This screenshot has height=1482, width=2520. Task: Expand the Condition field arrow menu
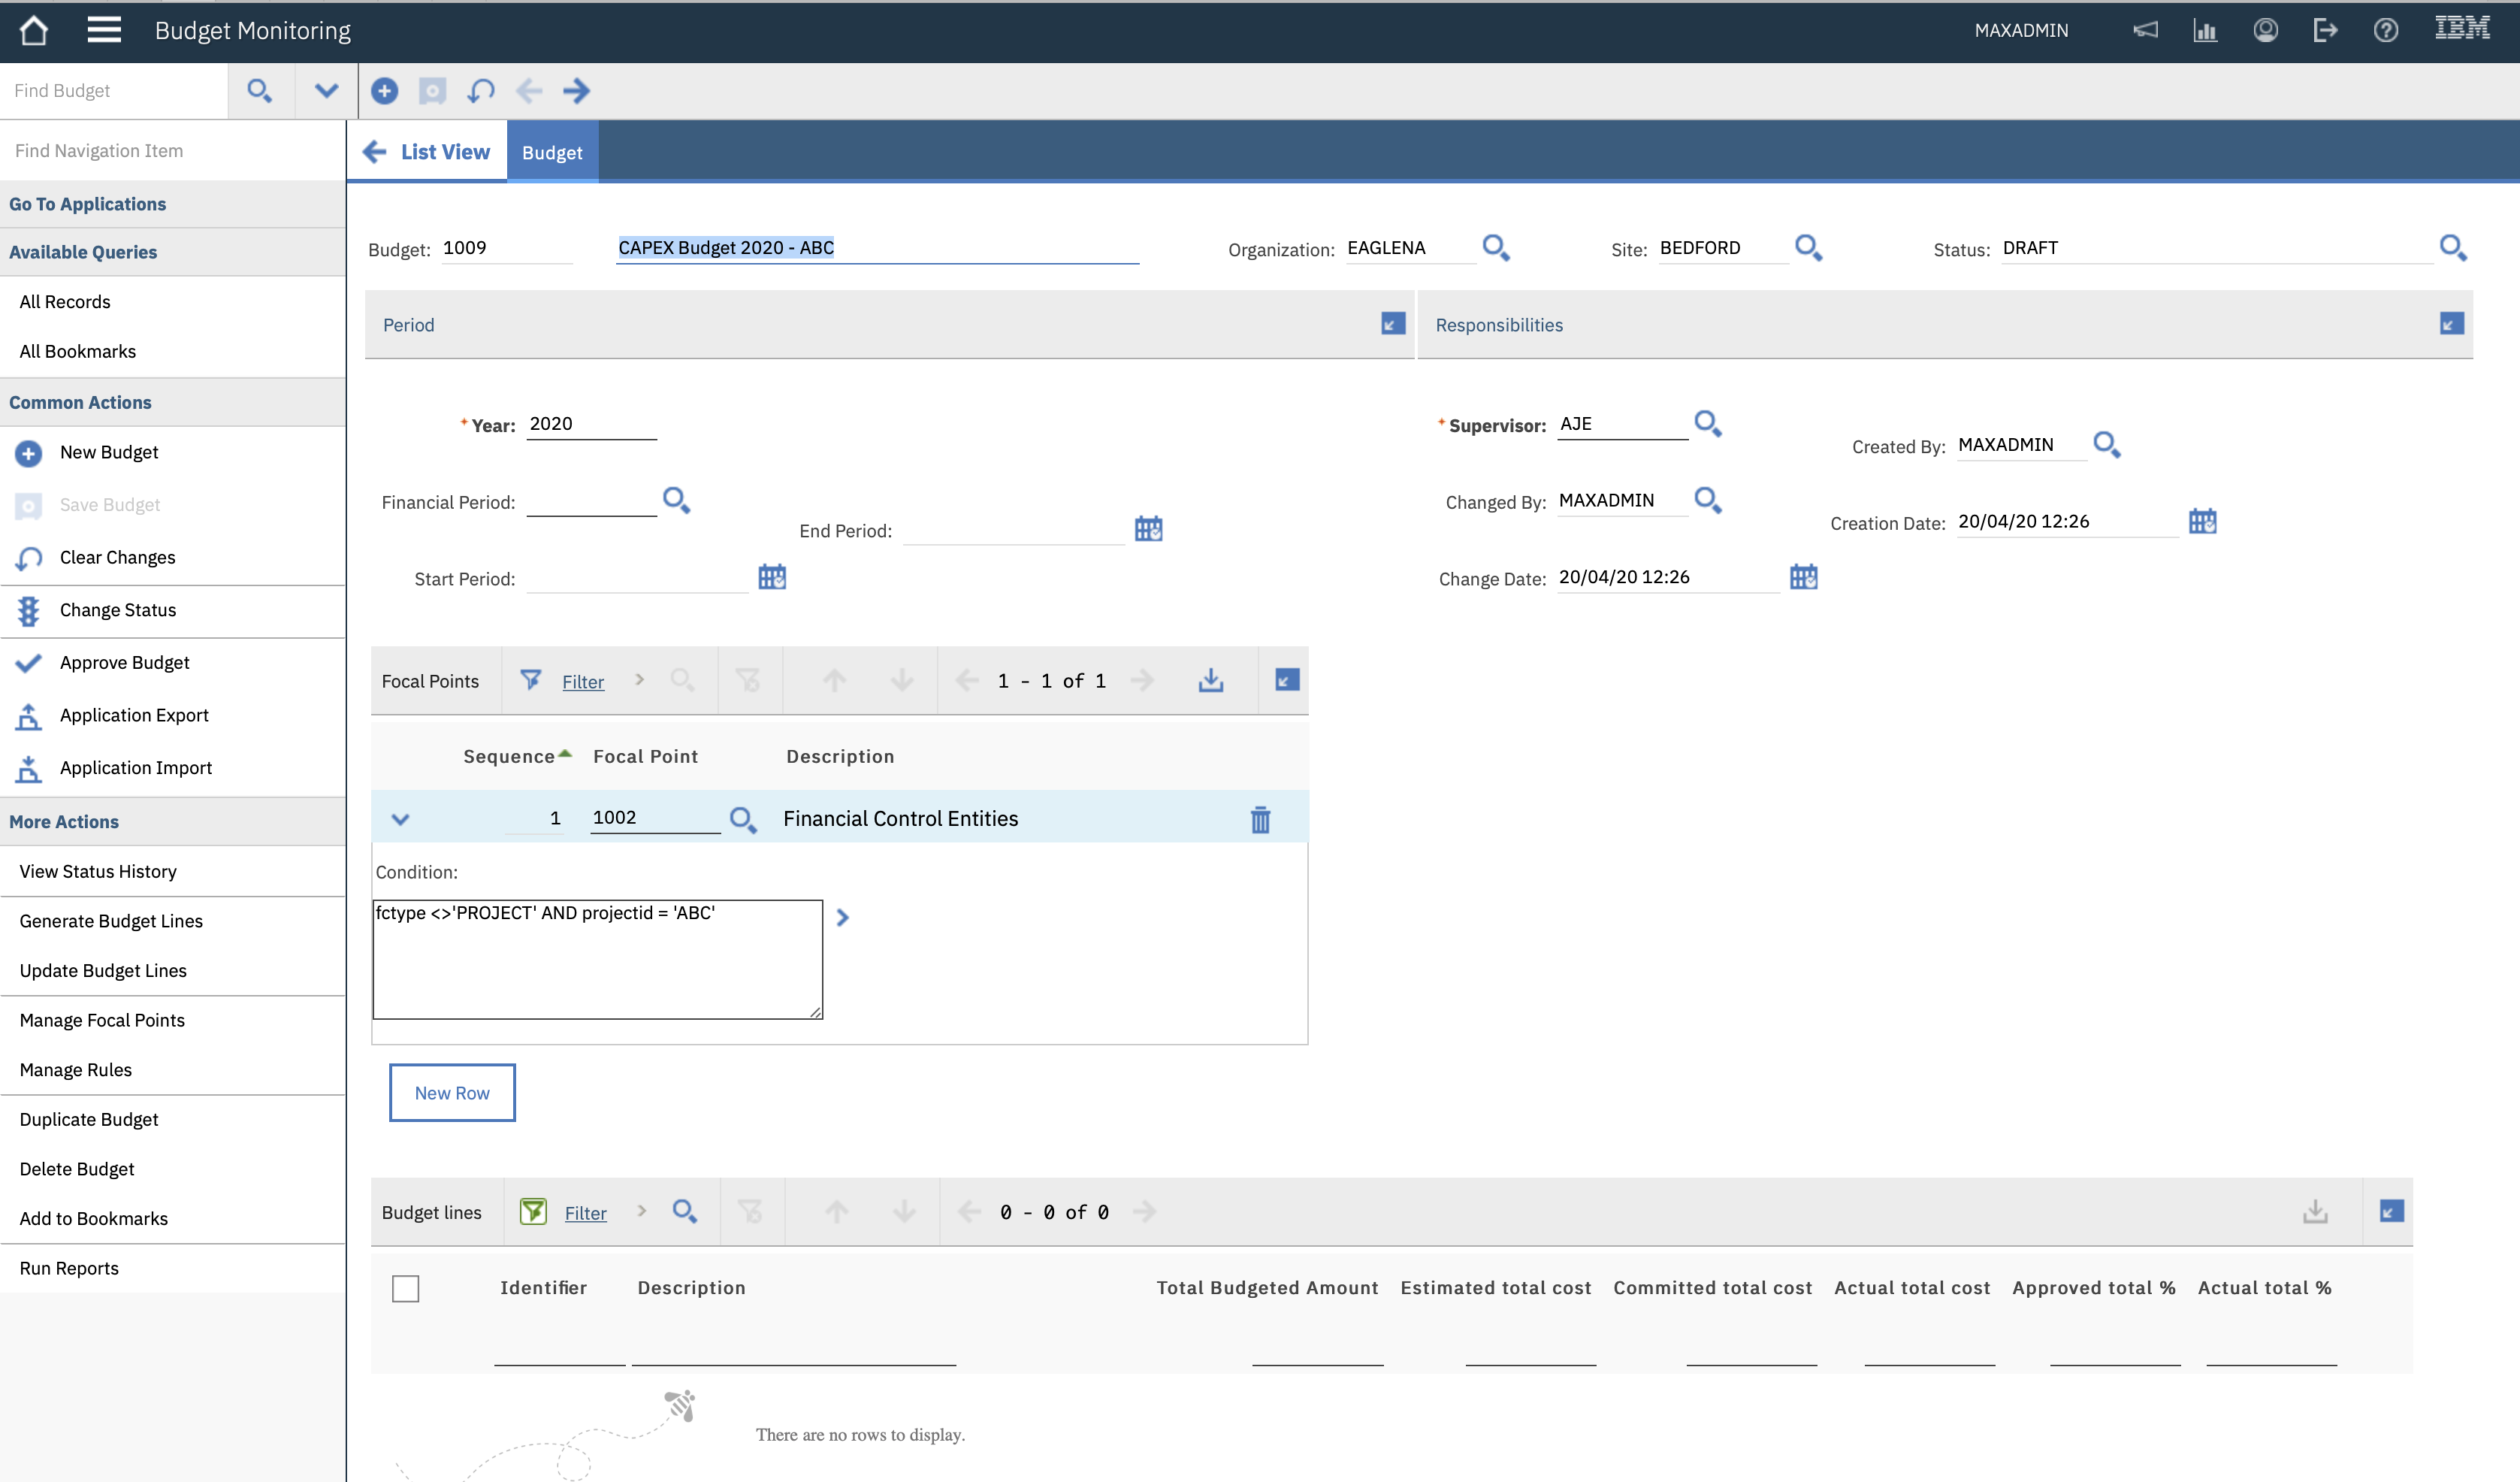pyautogui.click(x=842, y=917)
